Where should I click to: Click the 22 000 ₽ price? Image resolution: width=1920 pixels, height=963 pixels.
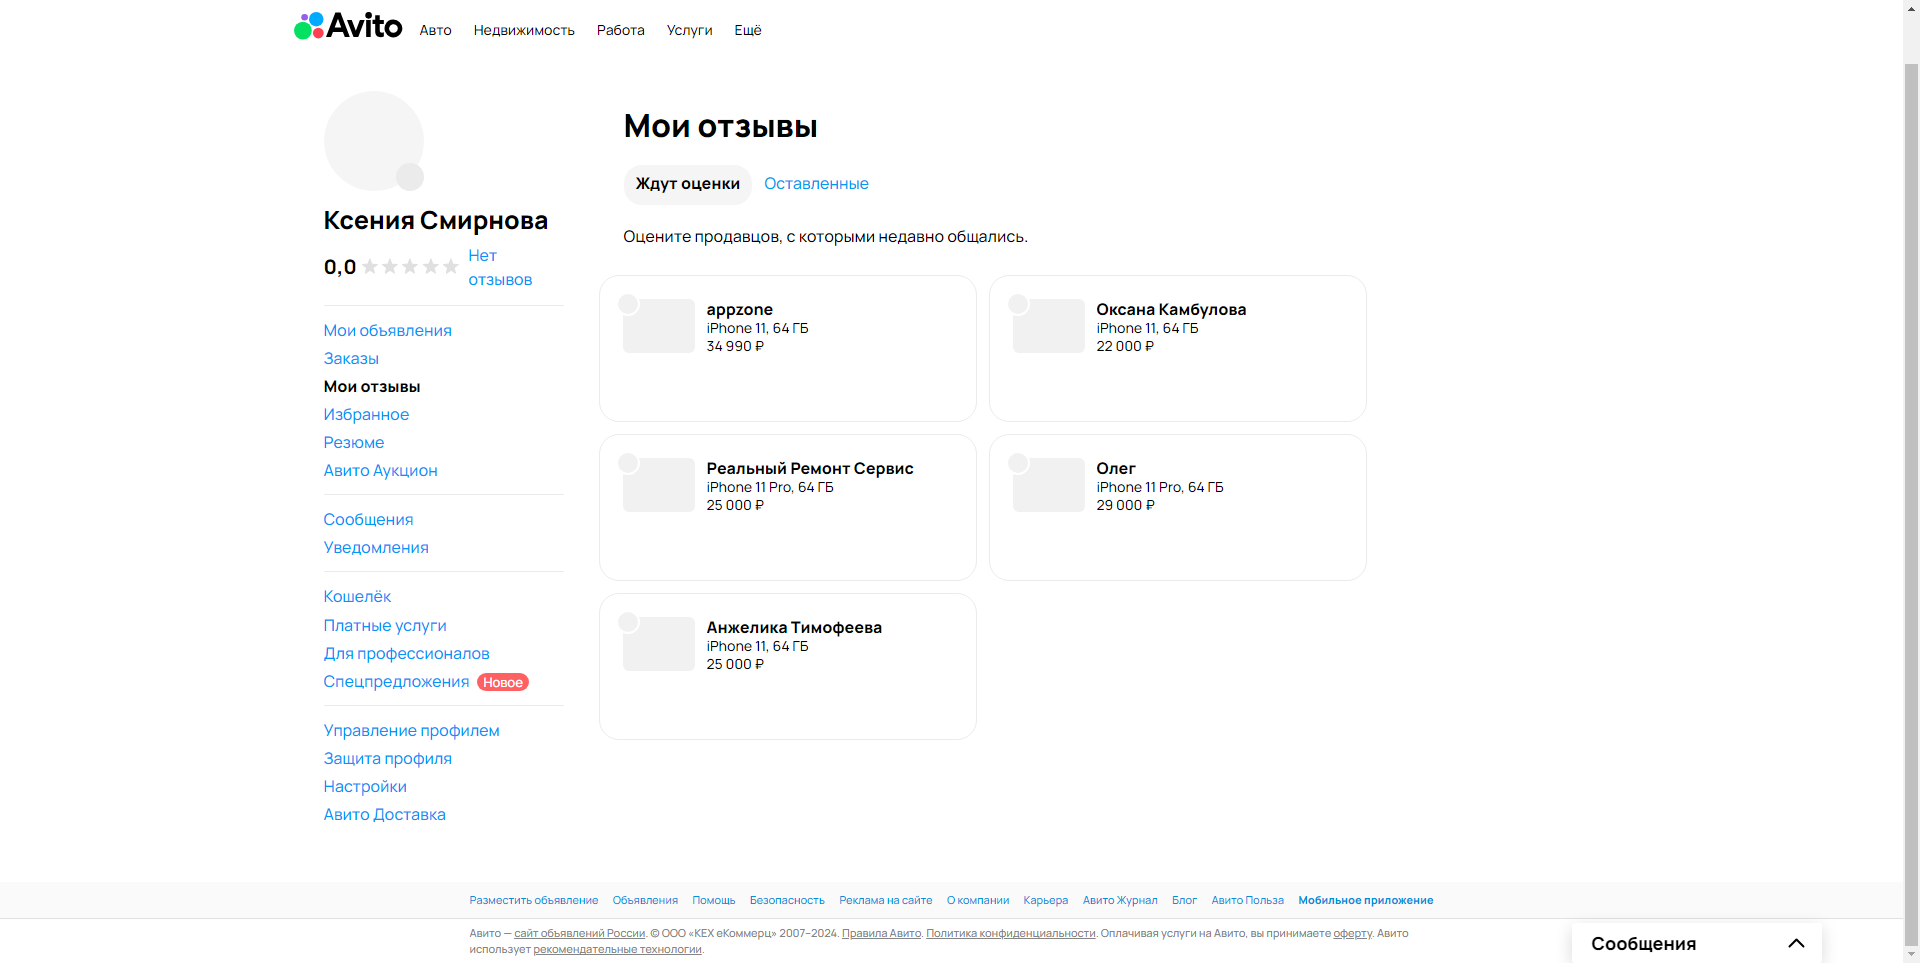(x=1125, y=346)
